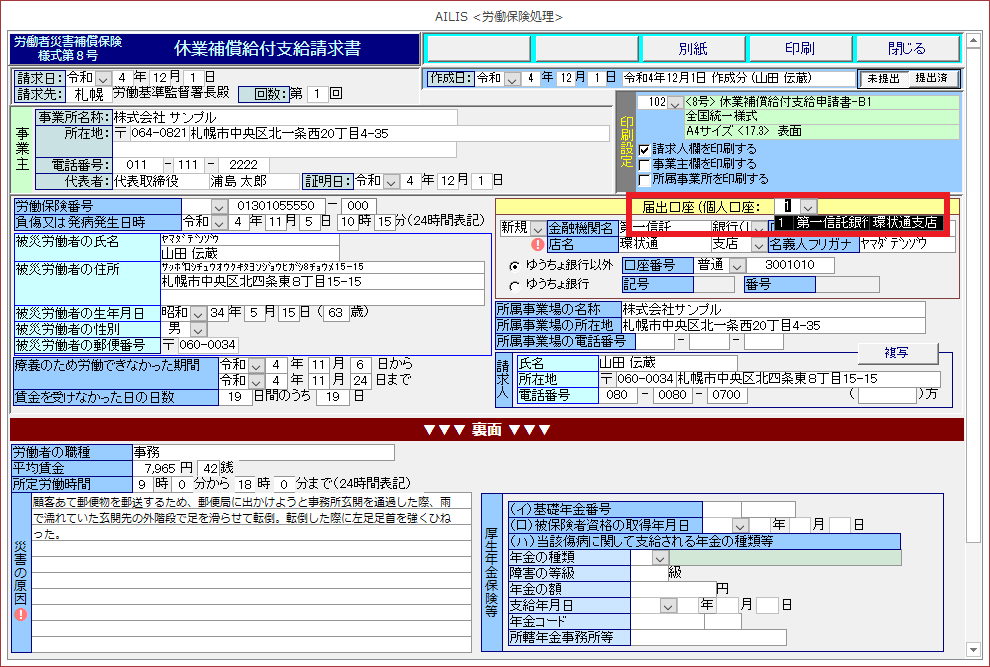The width and height of the screenshot is (990, 667).
Task: Select ゆうちょ銀行以外 radio button
Action: pyautogui.click(x=515, y=266)
